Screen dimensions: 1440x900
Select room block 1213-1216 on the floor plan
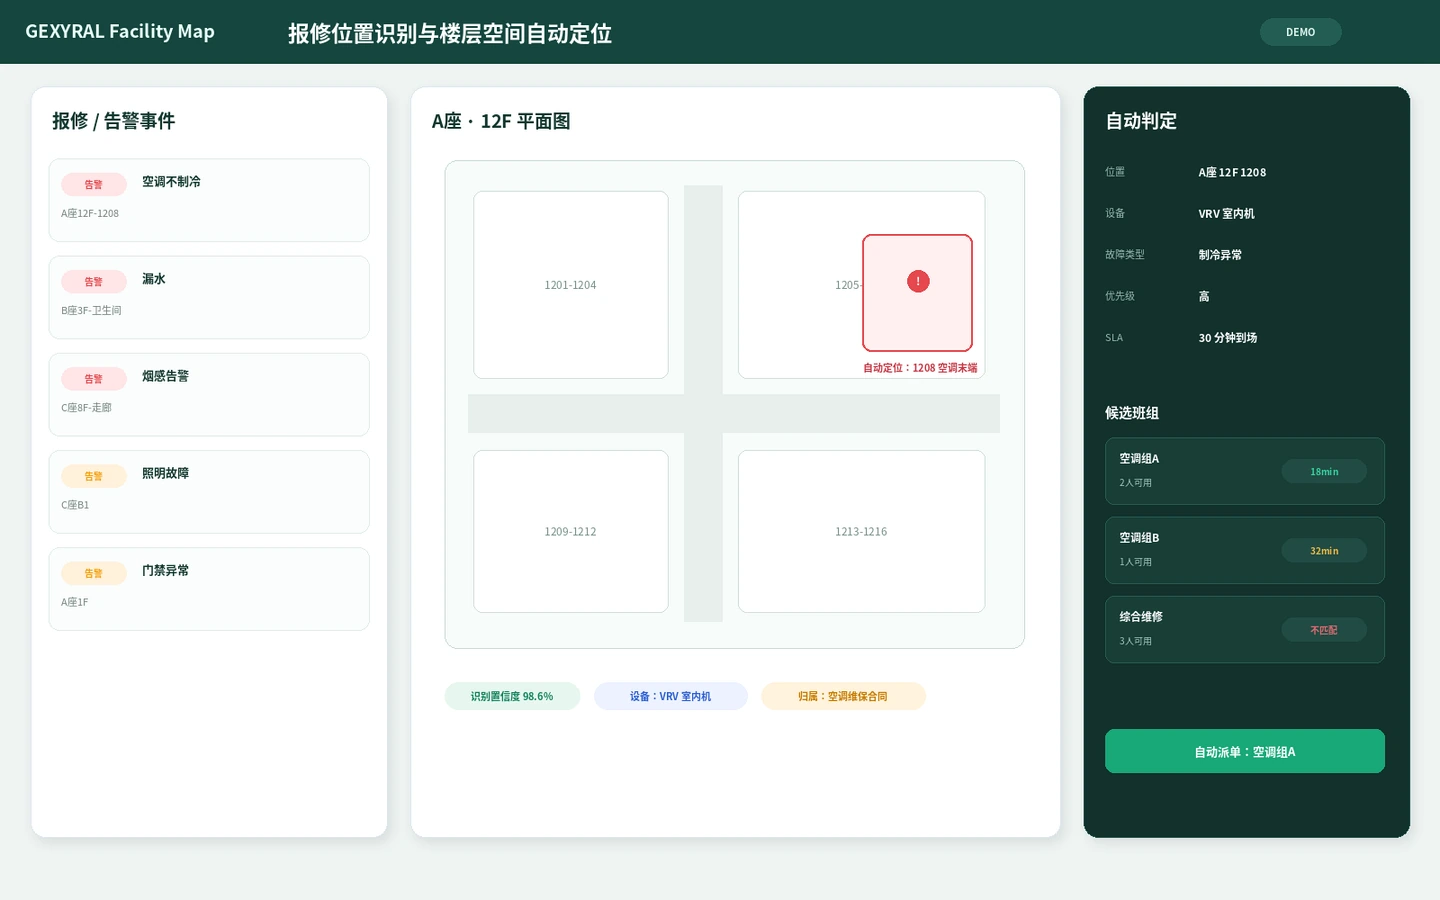click(x=861, y=531)
